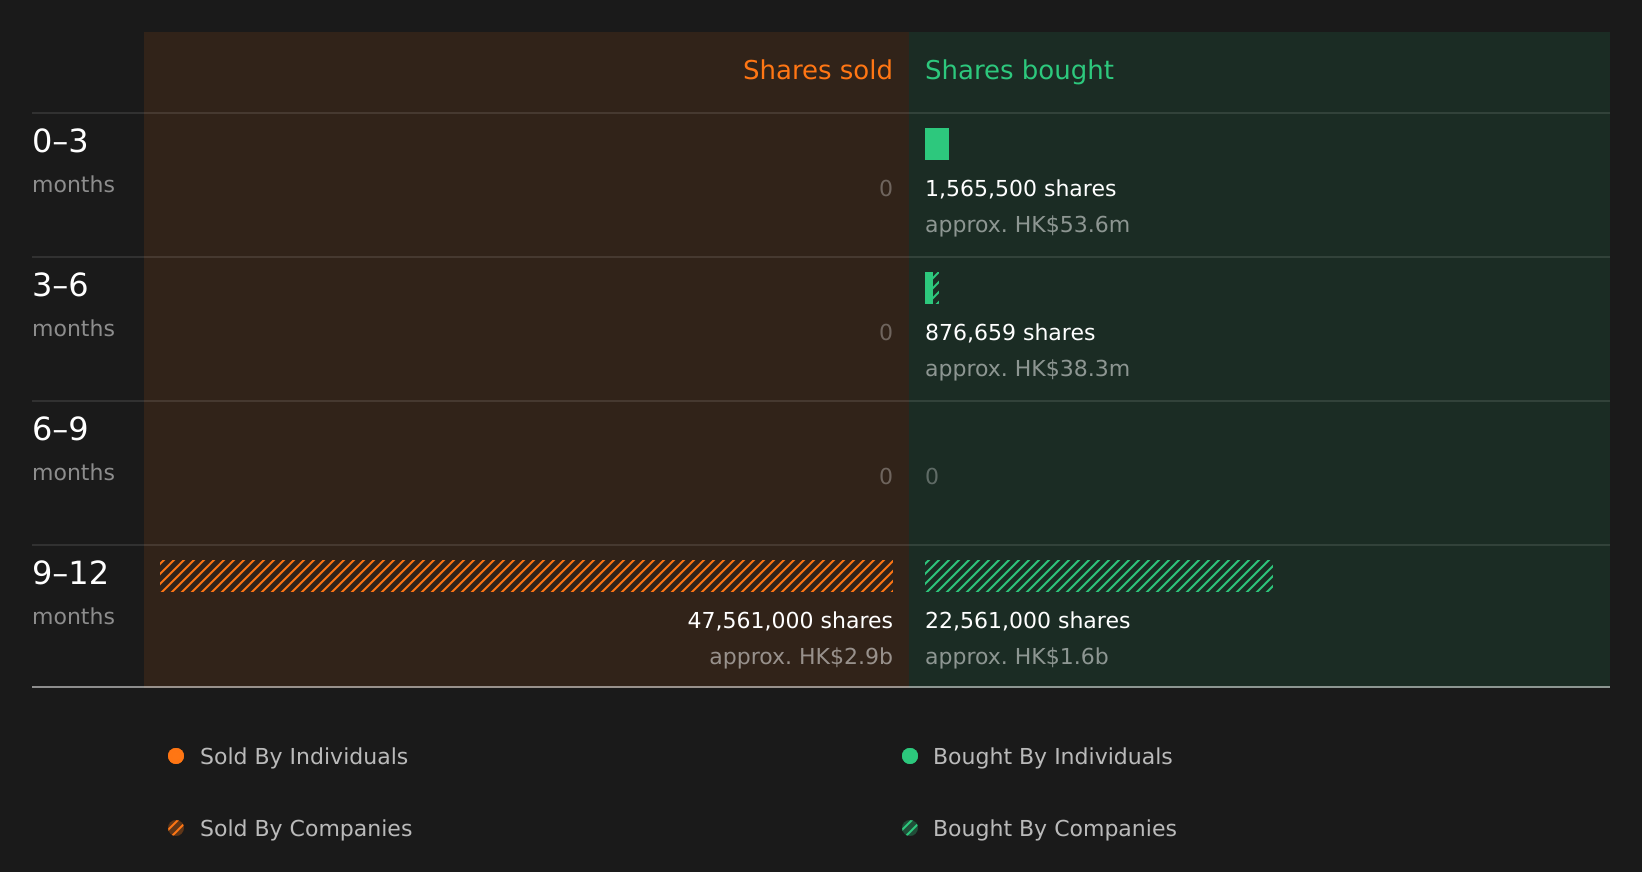Click the 22,561,000 shares value
Viewport: 1642px width, 872px height.
(1027, 620)
